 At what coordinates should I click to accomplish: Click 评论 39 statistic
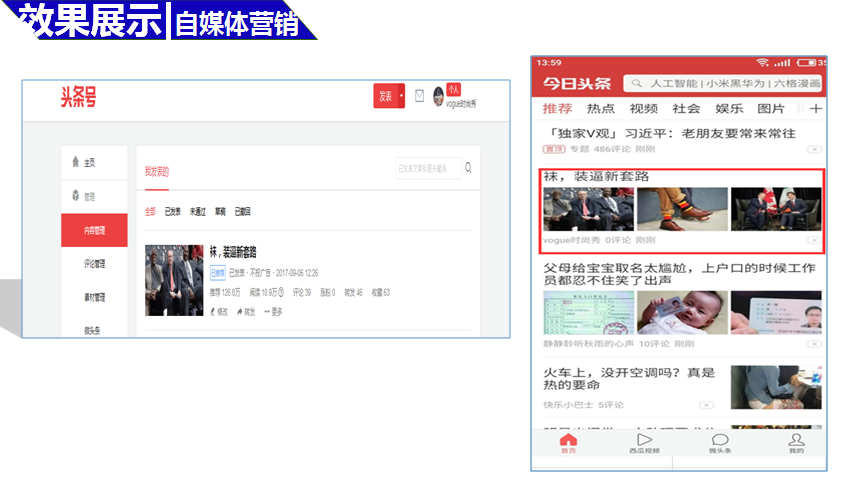point(302,293)
